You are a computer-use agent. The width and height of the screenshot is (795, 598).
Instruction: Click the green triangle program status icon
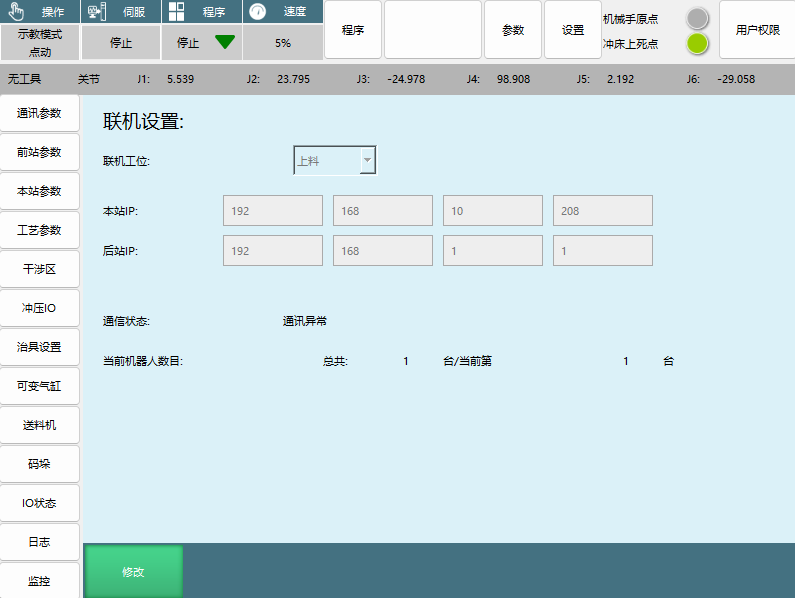[x=225, y=43]
